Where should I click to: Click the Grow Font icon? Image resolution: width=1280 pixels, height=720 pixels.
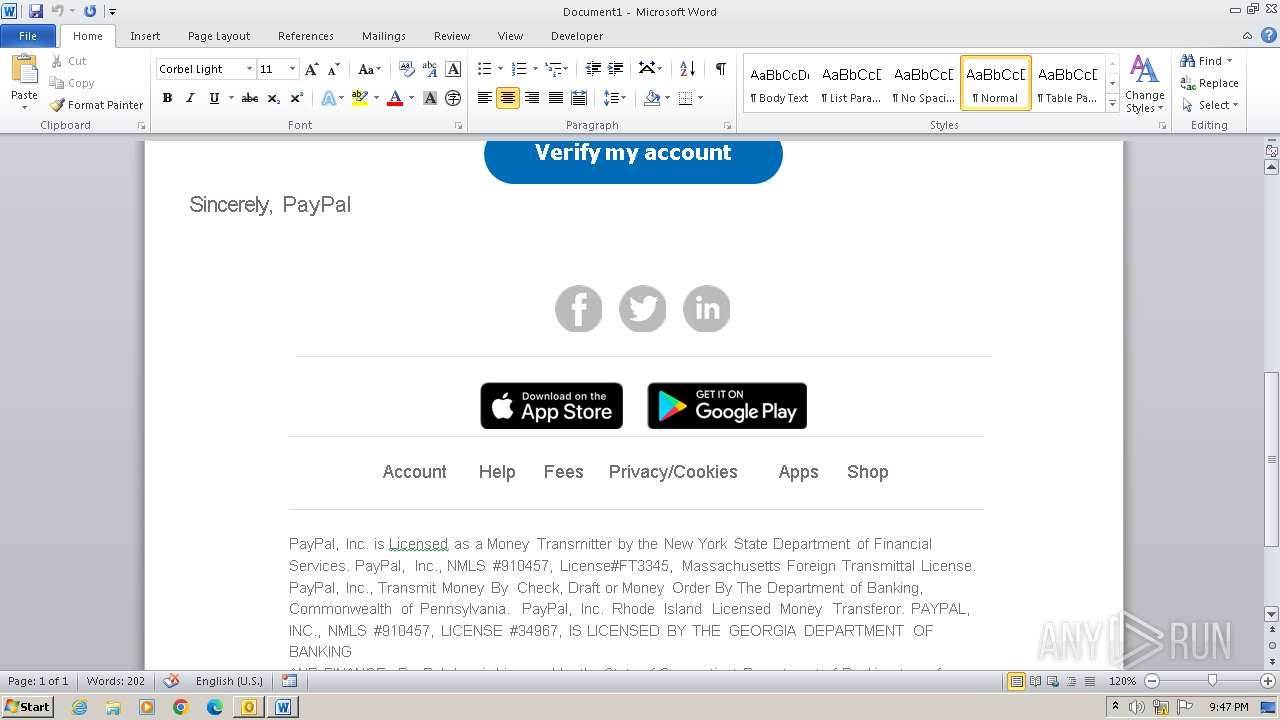click(312, 69)
